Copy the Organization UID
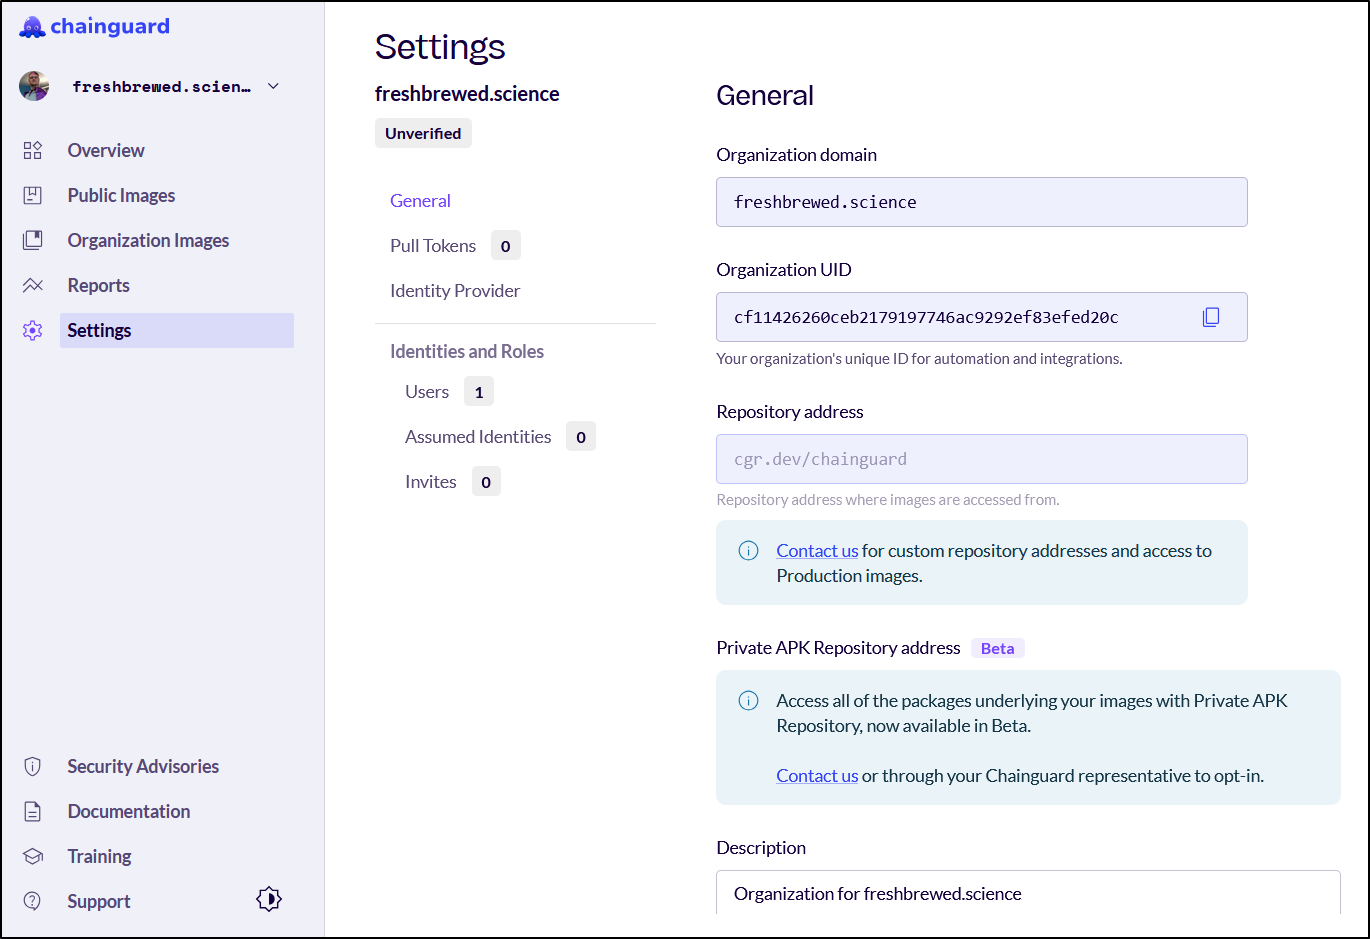Viewport: 1370px width, 939px height. (1211, 317)
